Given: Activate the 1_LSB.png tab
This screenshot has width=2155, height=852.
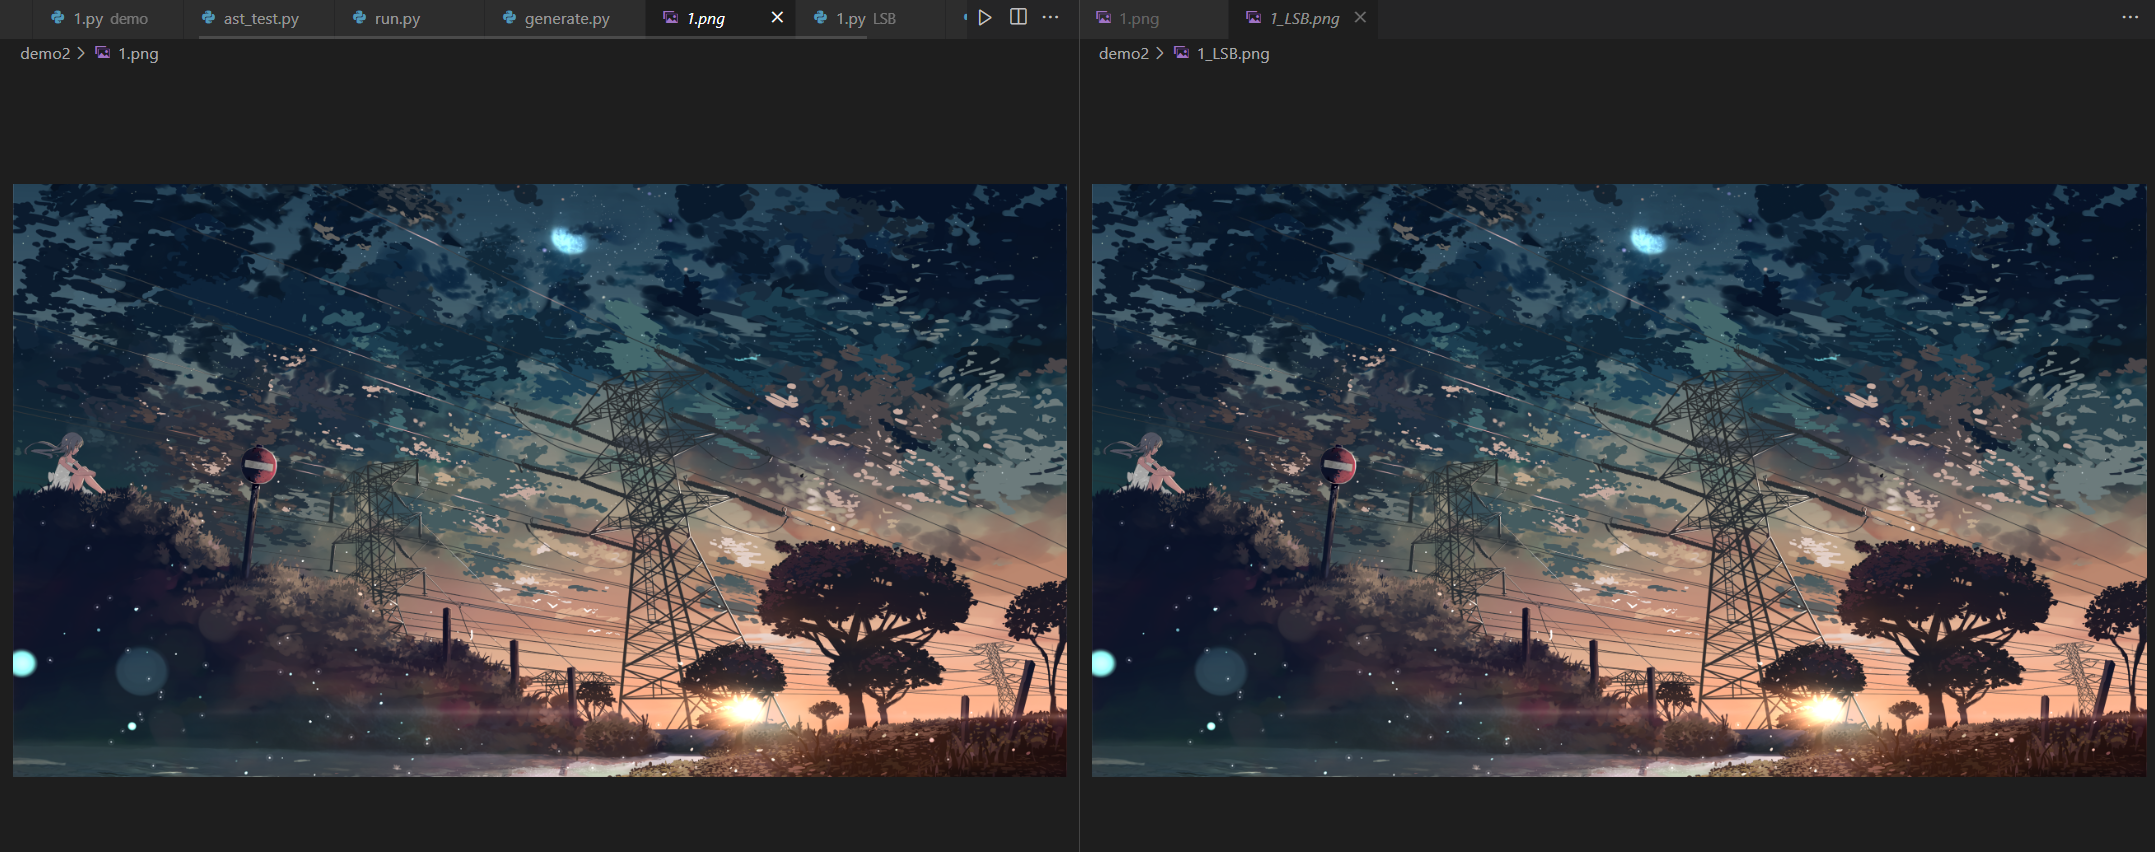Looking at the screenshot, I should tap(1303, 18).
